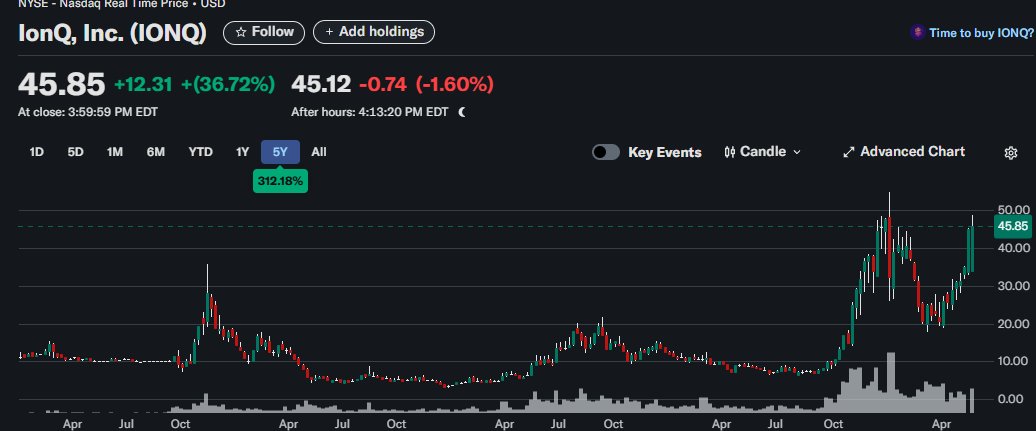The image size is (1036, 431).
Task: Click the +12.31 price change value
Action: [143, 85]
